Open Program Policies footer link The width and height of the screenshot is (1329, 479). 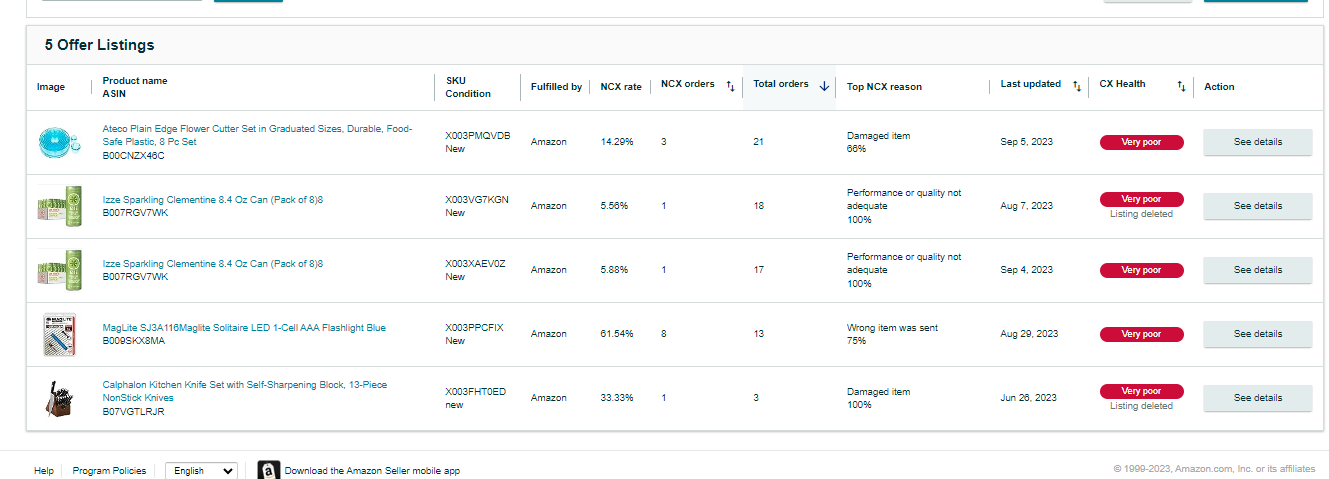point(109,471)
